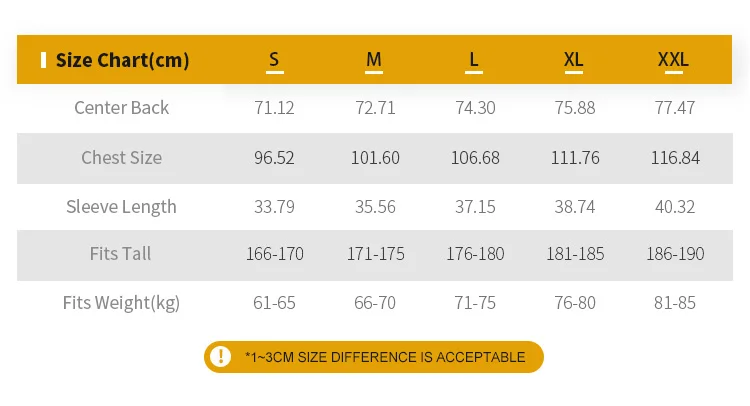The height and width of the screenshot is (406, 750).
Task: Select the S size column header
Action: pyautogui.click(x=274, y=60)
